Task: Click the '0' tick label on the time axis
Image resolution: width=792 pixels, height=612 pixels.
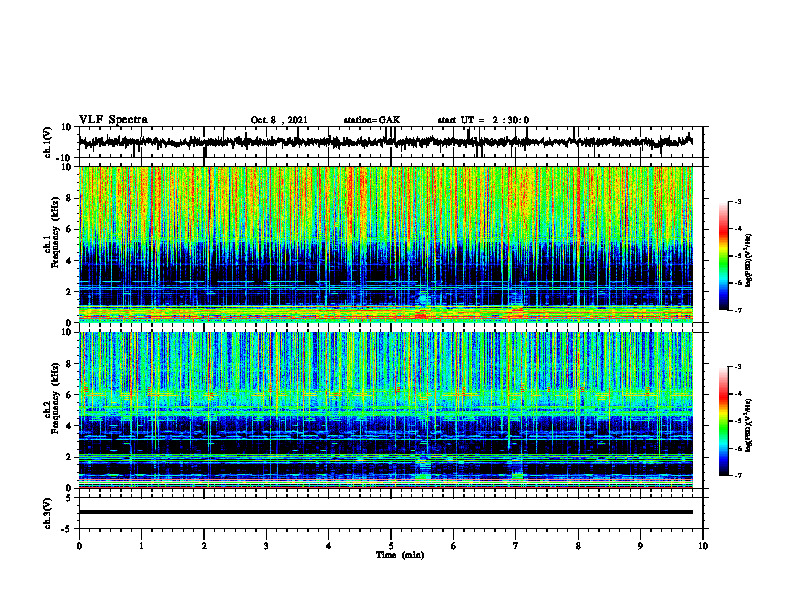Action: tap(79, 546)
